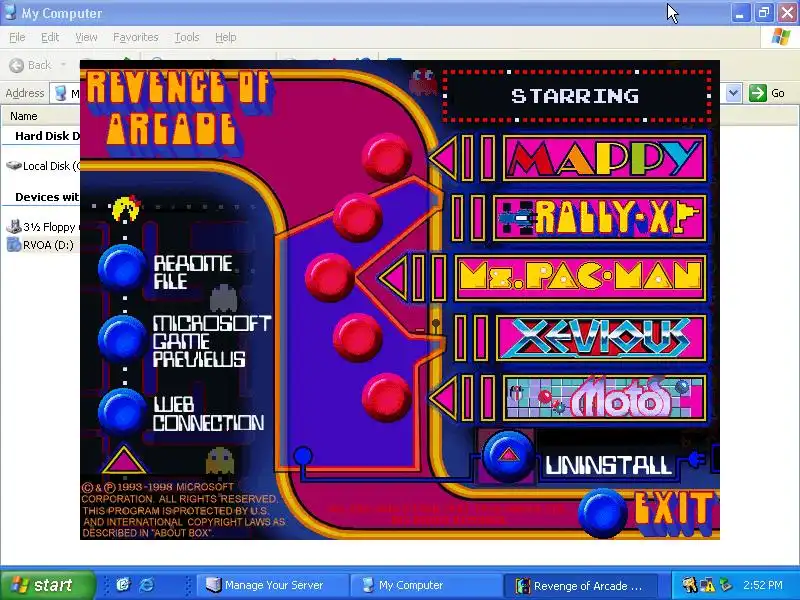Click the pink triangle below Web Connection
The width and height of the screenshot is (800, 600).
123,459
